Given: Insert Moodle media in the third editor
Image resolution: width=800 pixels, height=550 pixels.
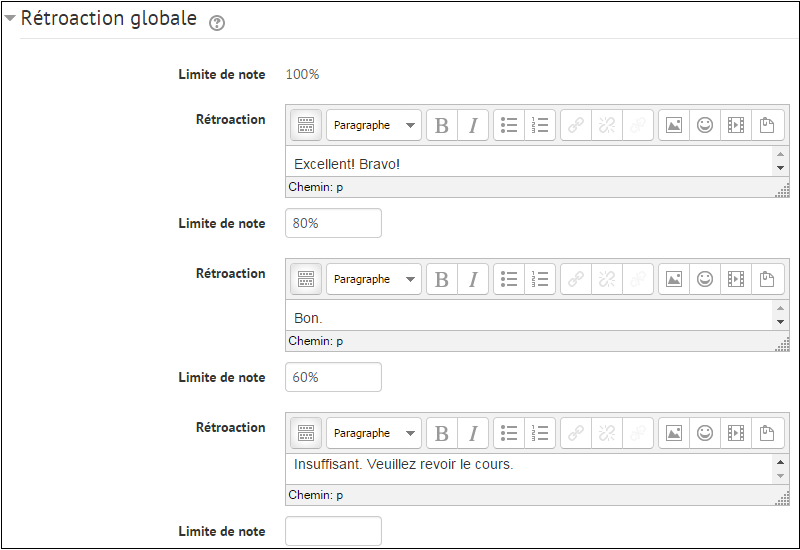Looking at the screenshot, I should point(736,434).
